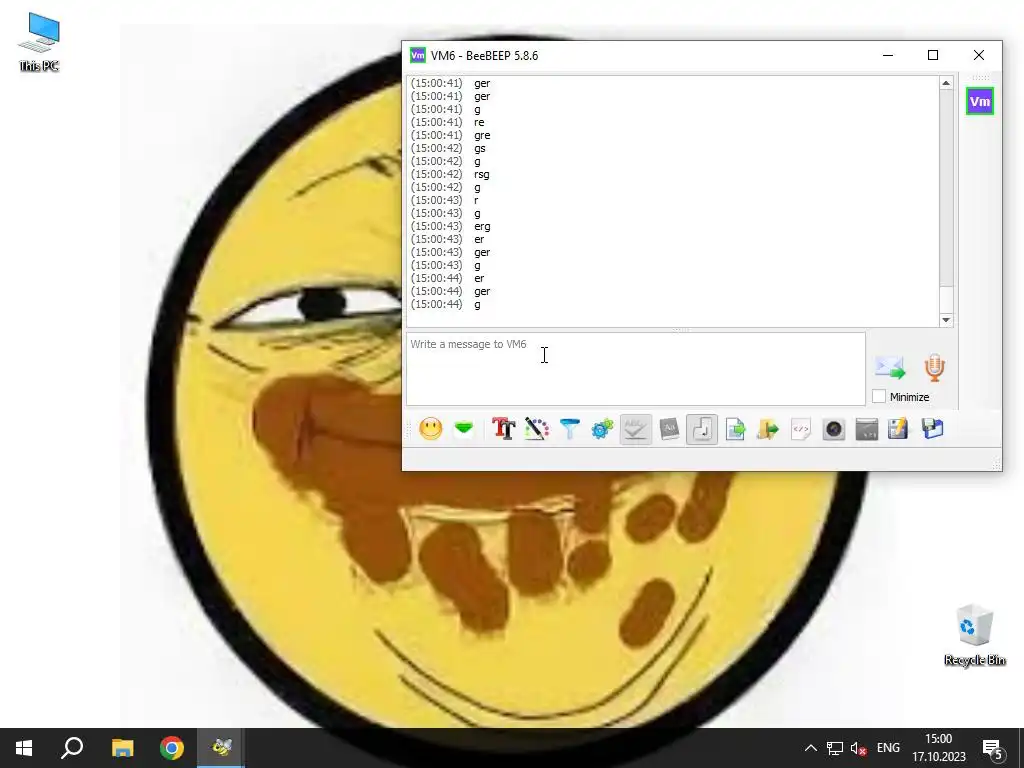Open taskbar search magnifier
The image size is (1024, 768).
tap(72, 748)
